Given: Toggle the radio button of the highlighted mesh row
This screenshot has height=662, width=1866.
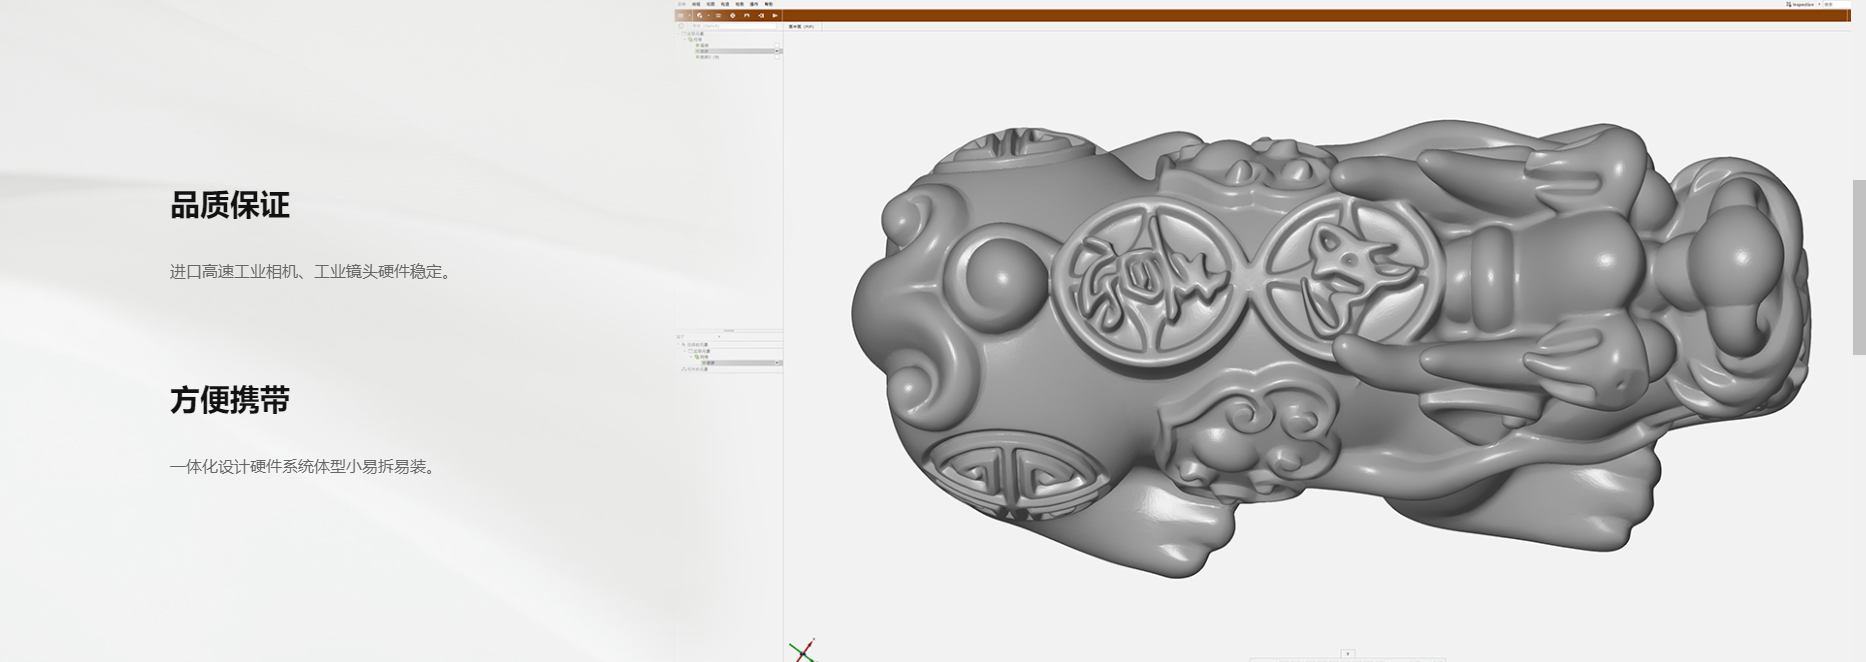Looking at the screenshot, I should click(777, 51).
